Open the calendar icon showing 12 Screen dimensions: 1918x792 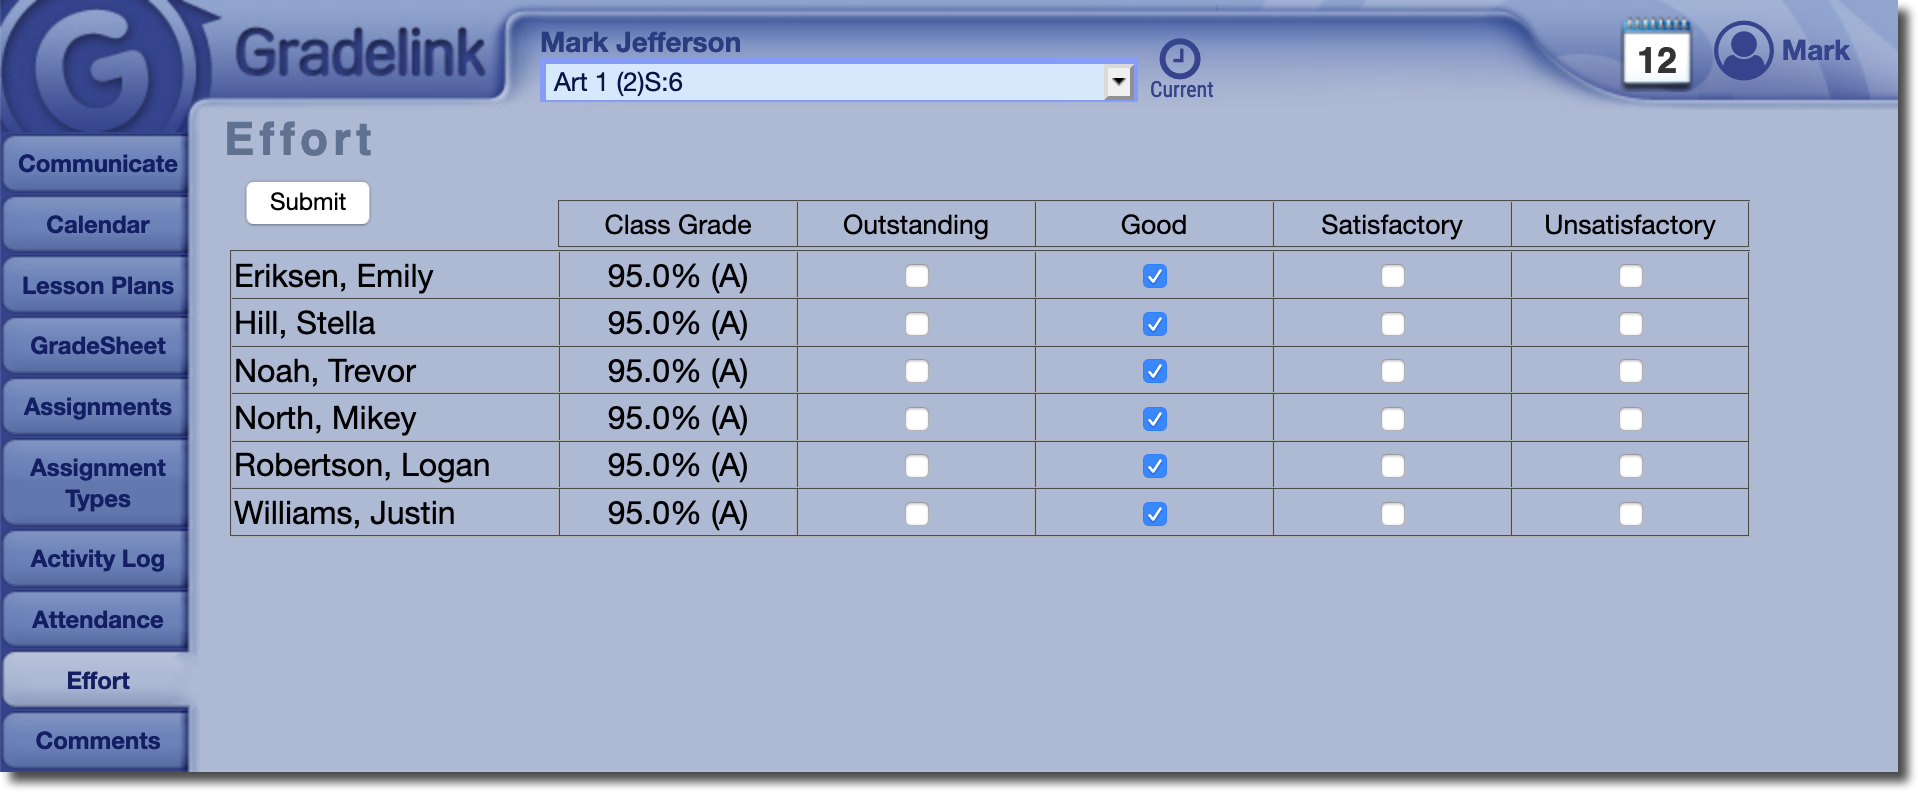click(x=1656, y=56)
